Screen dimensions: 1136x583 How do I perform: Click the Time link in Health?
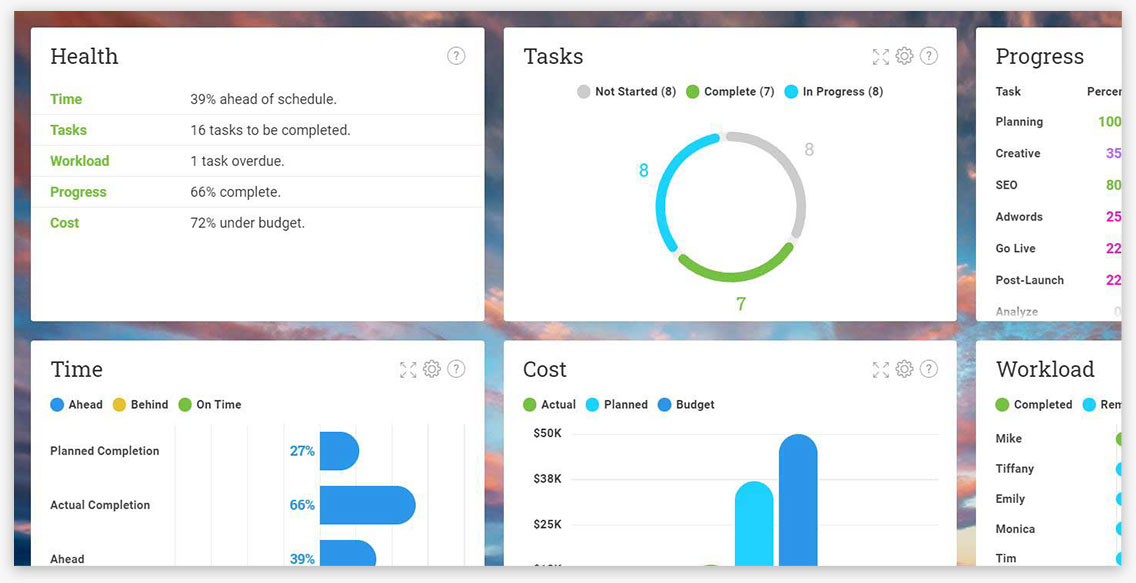click(x=66, y=99)
